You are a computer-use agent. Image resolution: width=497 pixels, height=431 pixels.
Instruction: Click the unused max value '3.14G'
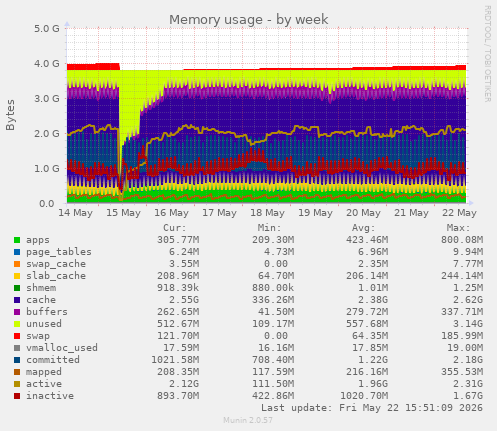[468, 324]
